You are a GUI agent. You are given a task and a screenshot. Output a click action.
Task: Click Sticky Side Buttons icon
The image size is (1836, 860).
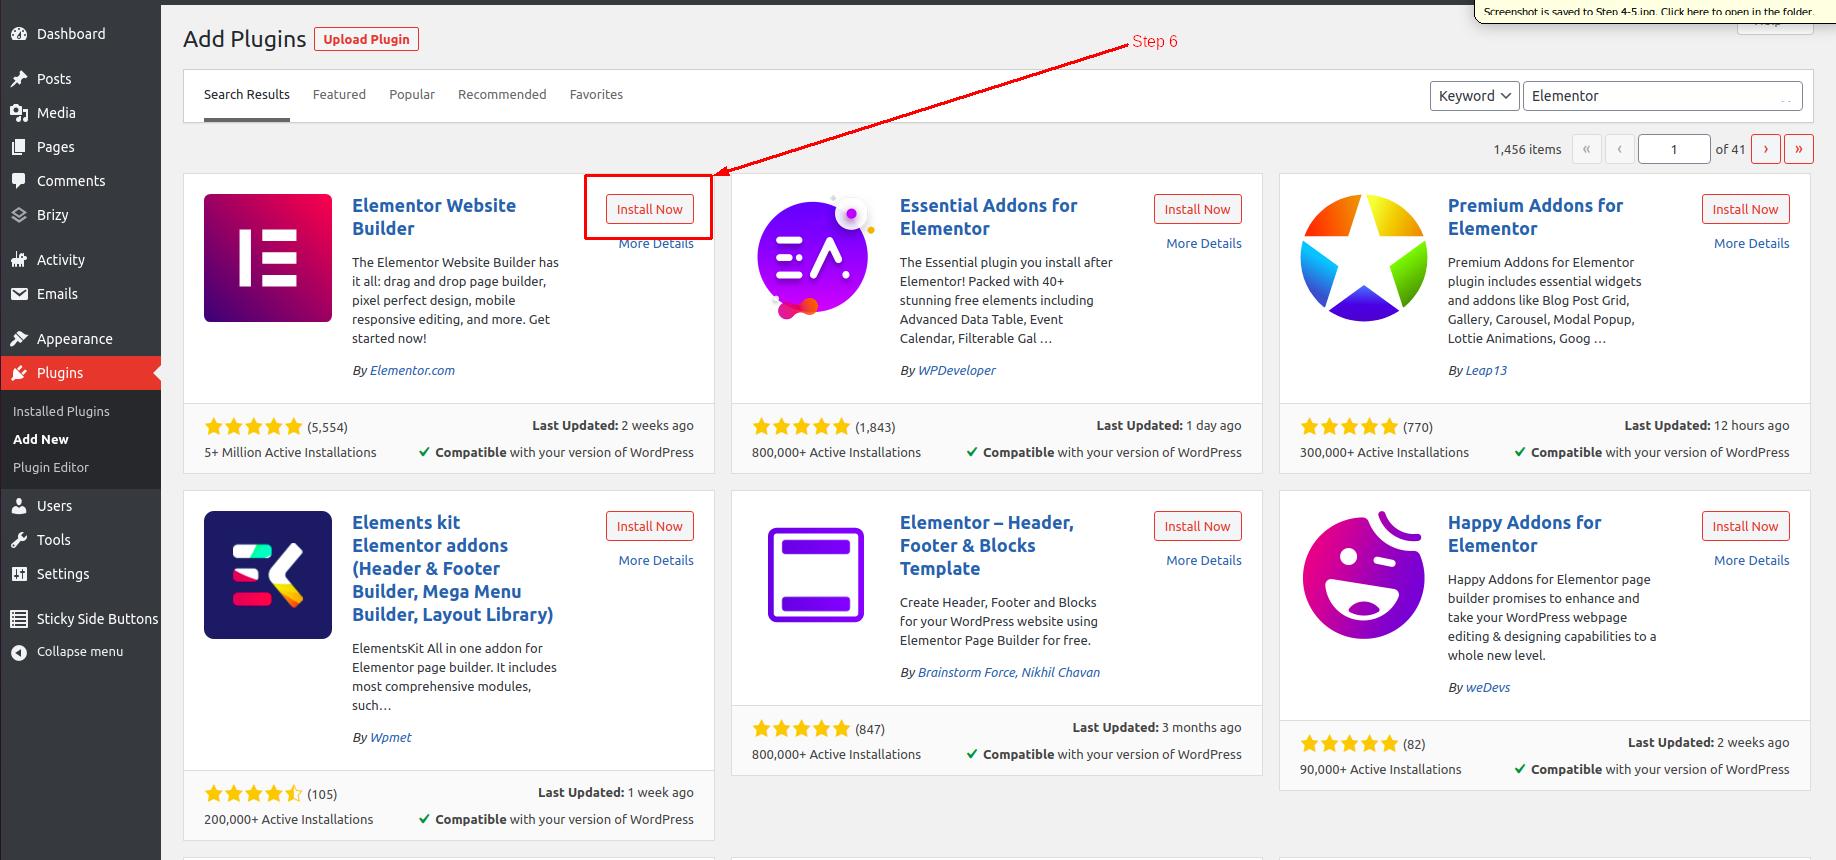click(x=18, y=619)
